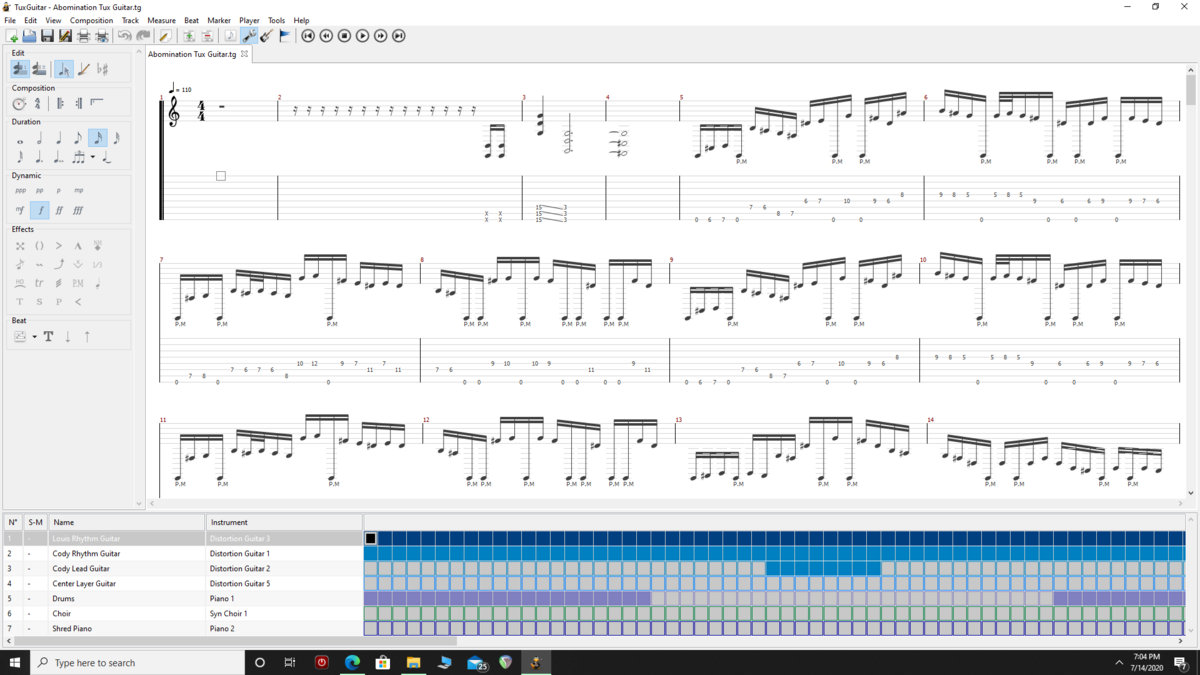Open the triplet duration dropdown arrow
The width and height of the screenshot is (1200, 675).
[x=91, y=157]
